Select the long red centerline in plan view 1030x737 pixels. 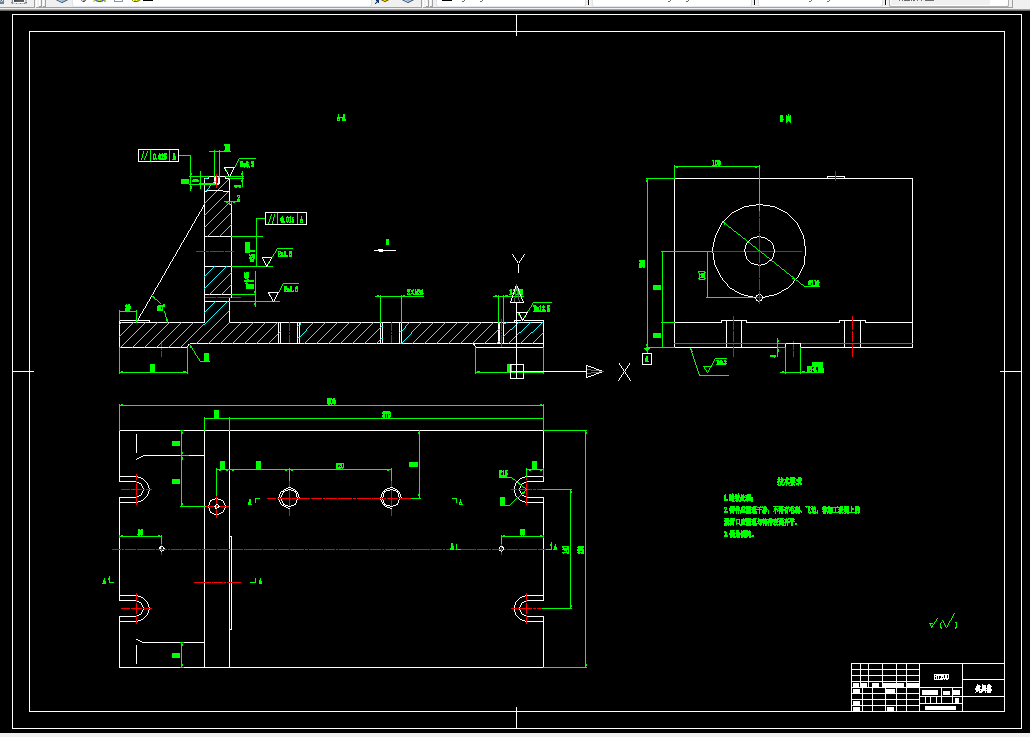pos(334,549)
